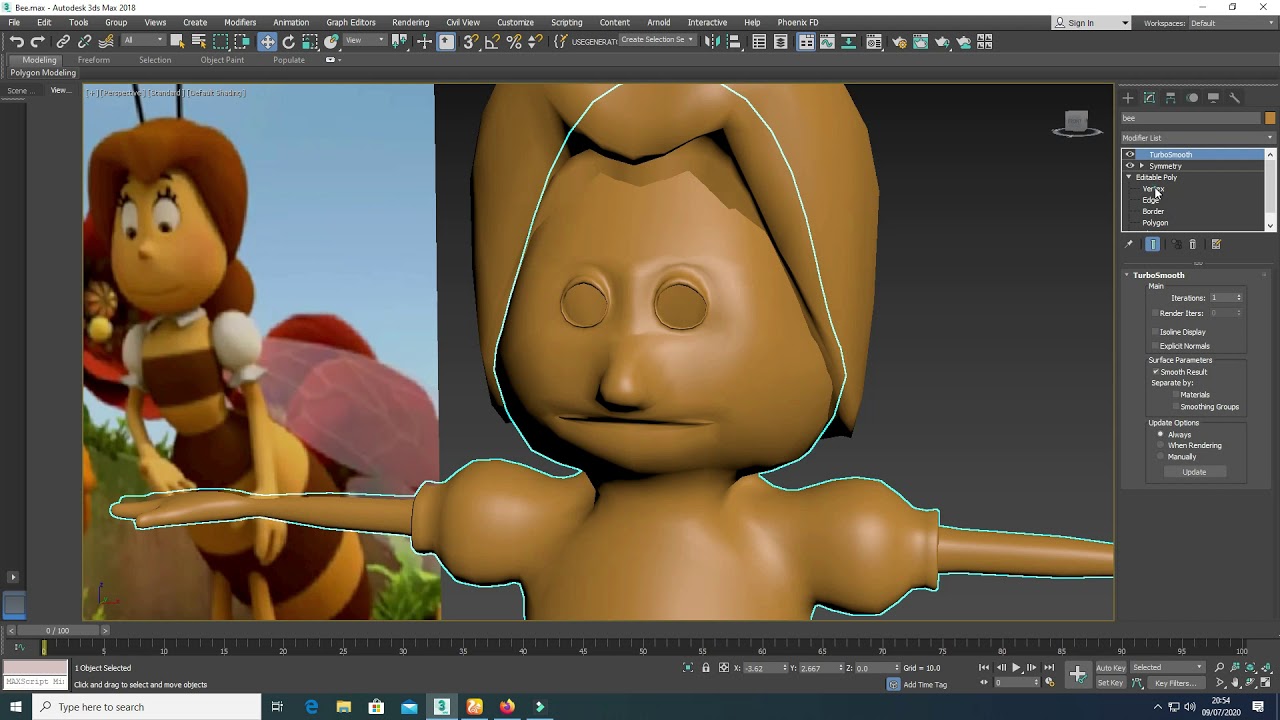Click the time slider 0 / 100 handle
This screenshot has height=720, width=1280.
(x=58, y=631)
